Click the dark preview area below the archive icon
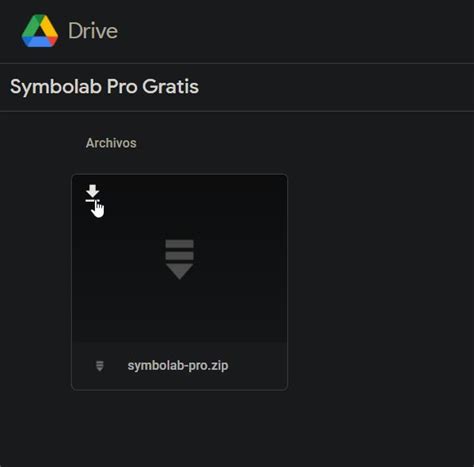 click(179, 310)
